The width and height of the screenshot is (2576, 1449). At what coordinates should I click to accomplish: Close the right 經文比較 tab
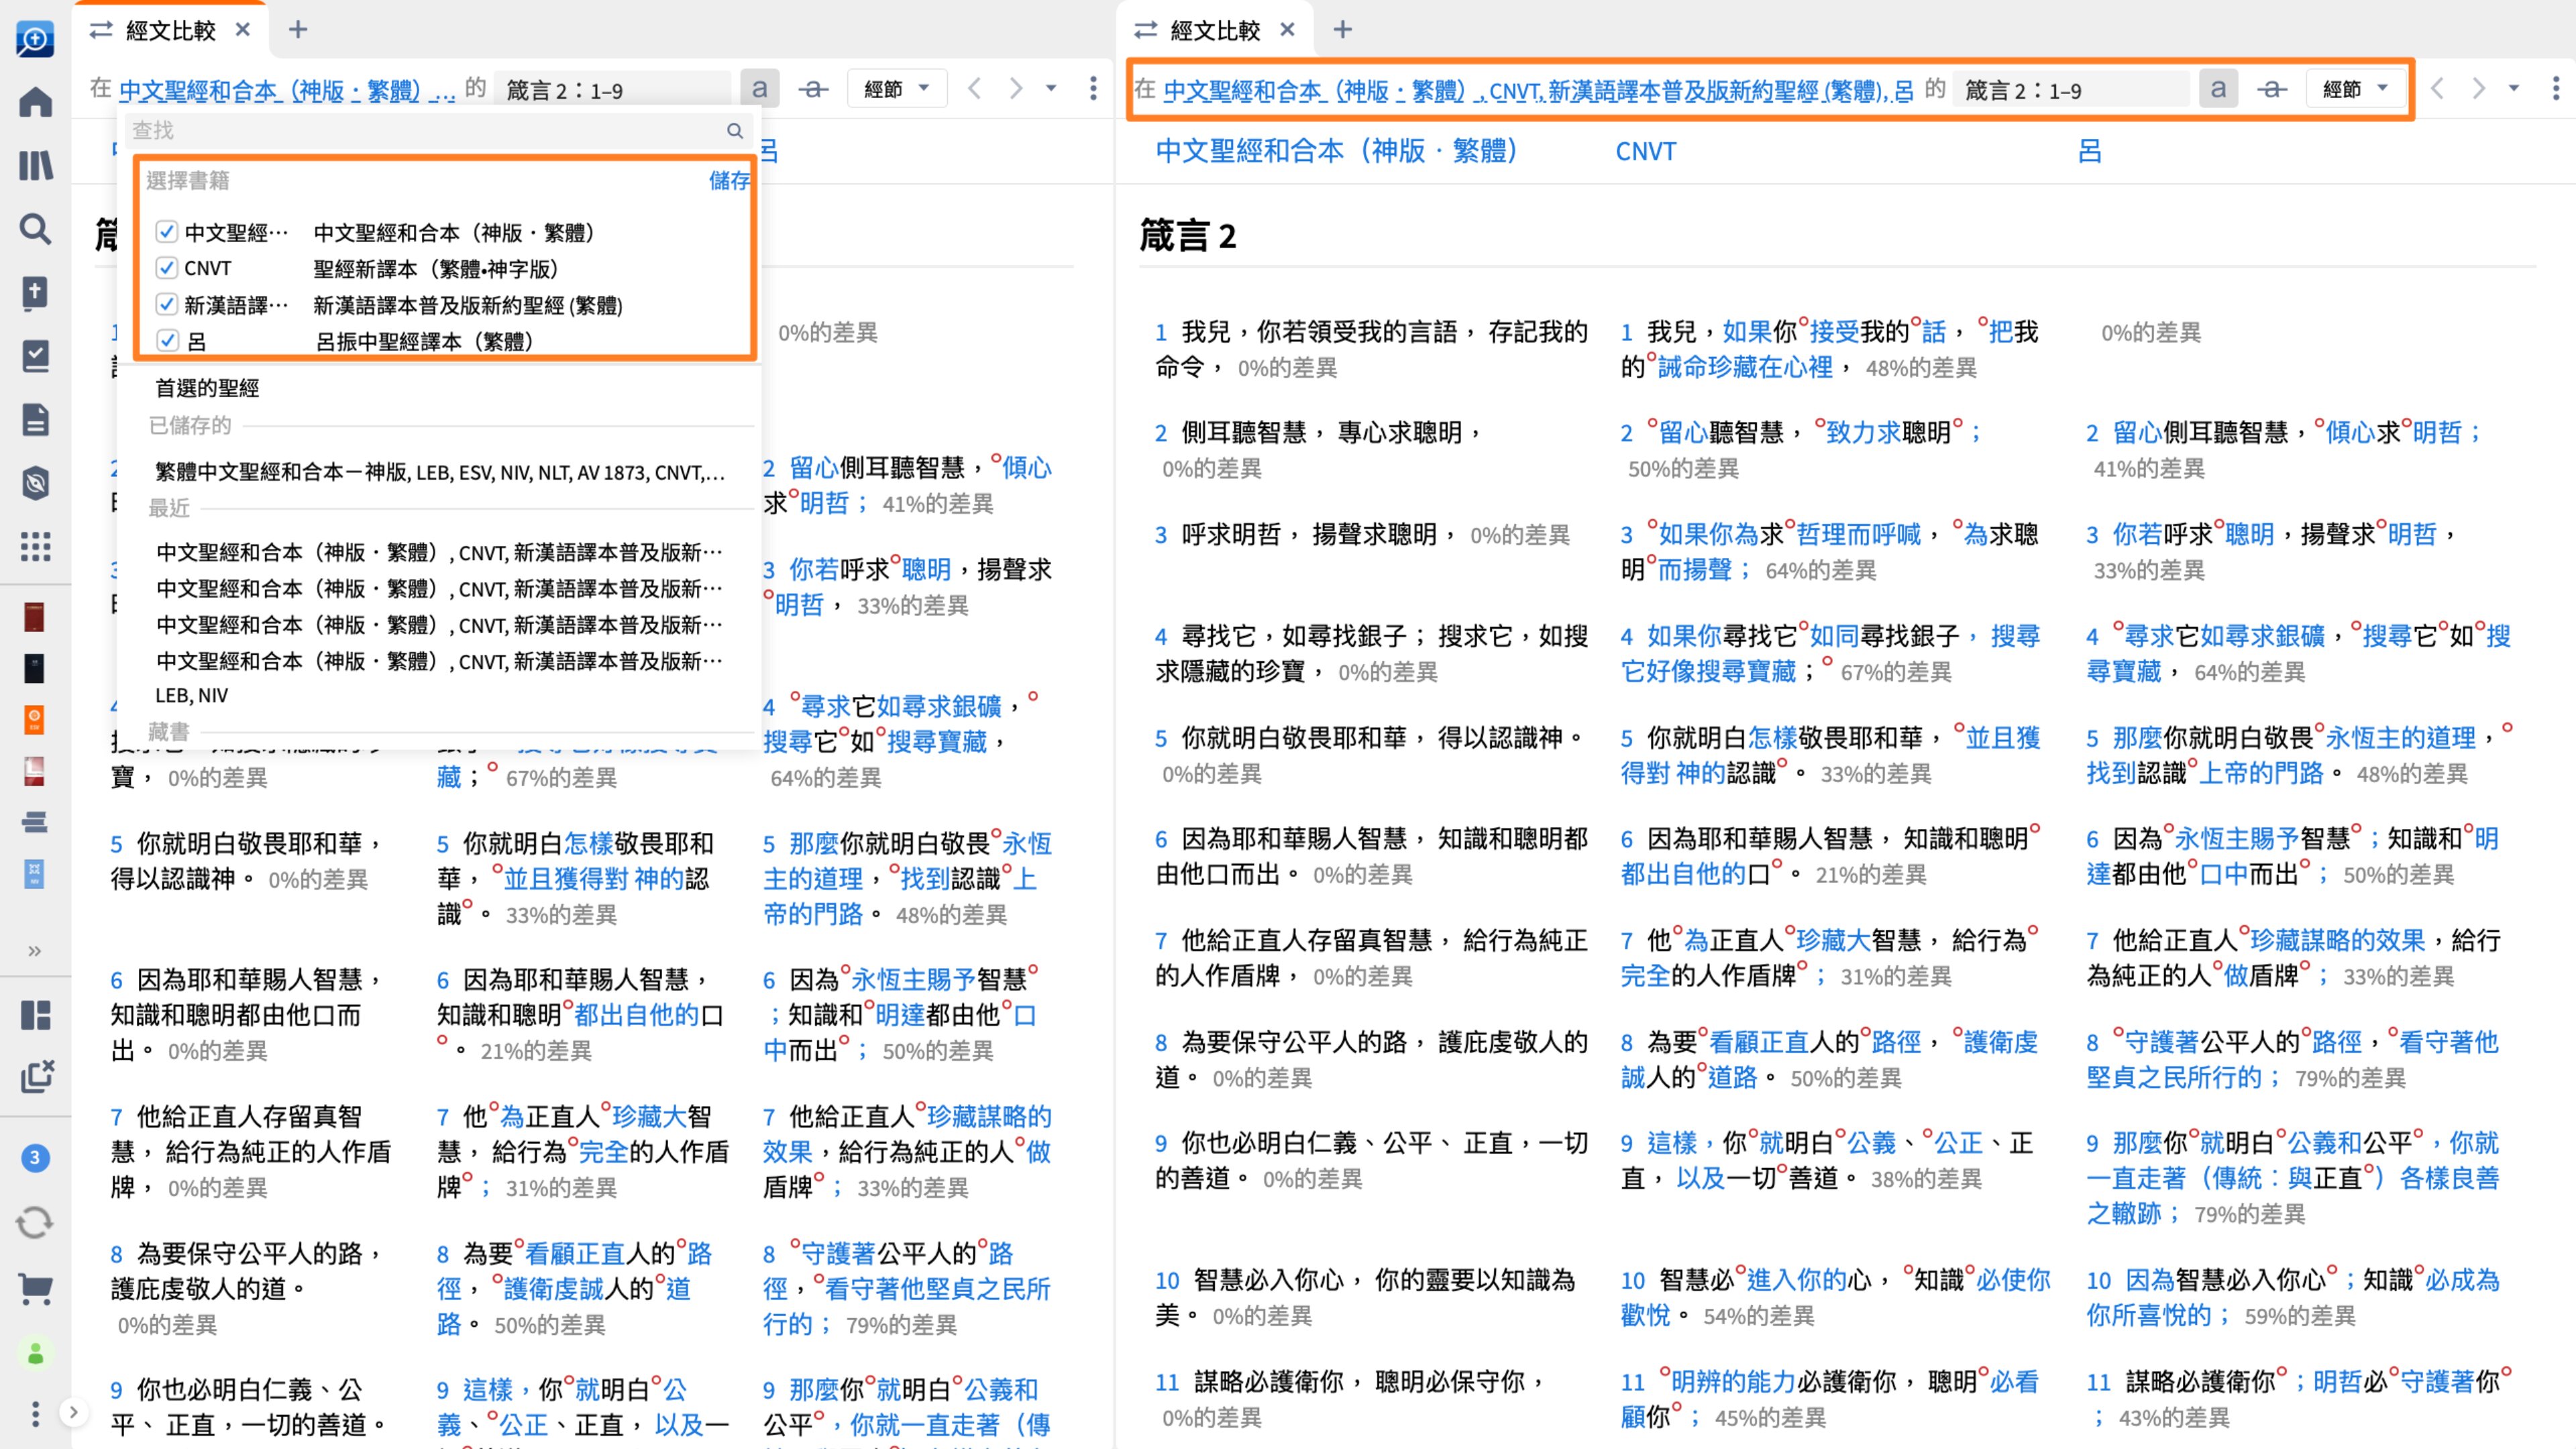click(1288, 30)
